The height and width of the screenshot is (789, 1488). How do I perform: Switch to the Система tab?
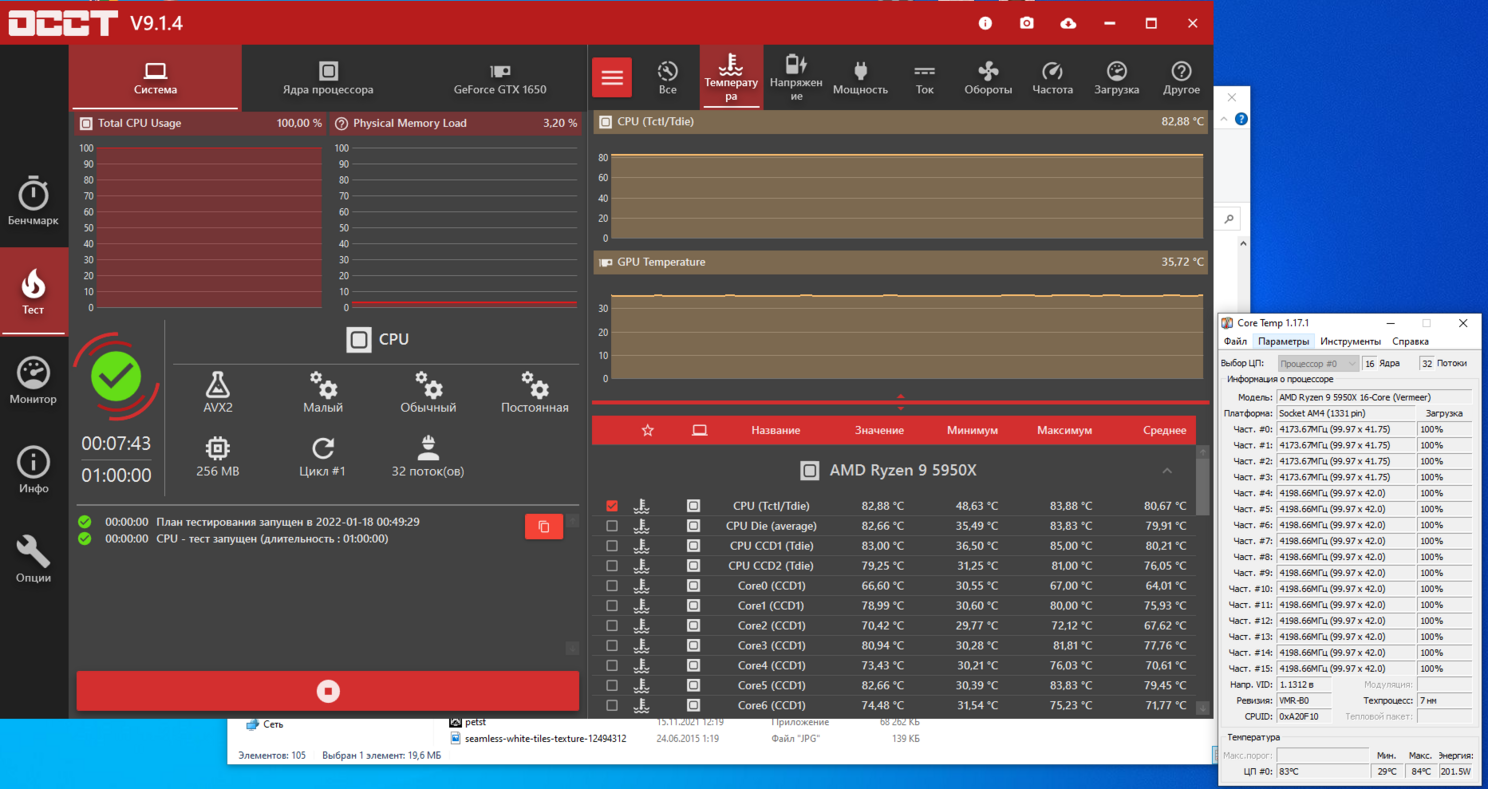click(155, 77)
